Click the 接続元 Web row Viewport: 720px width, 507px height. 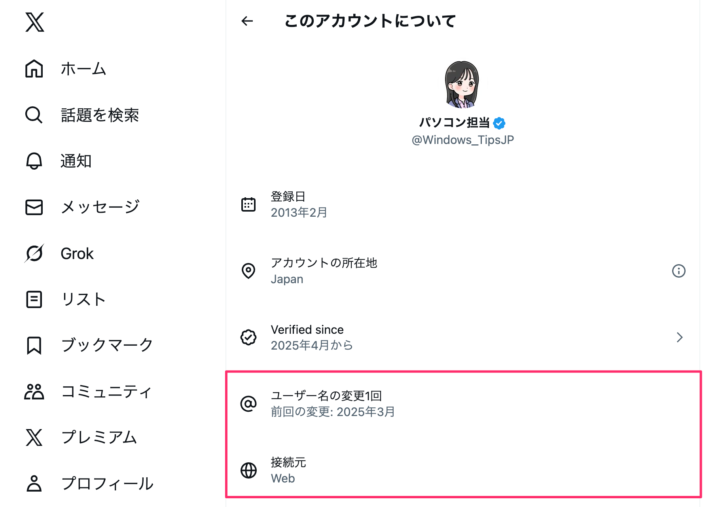(x=463, y=470)
